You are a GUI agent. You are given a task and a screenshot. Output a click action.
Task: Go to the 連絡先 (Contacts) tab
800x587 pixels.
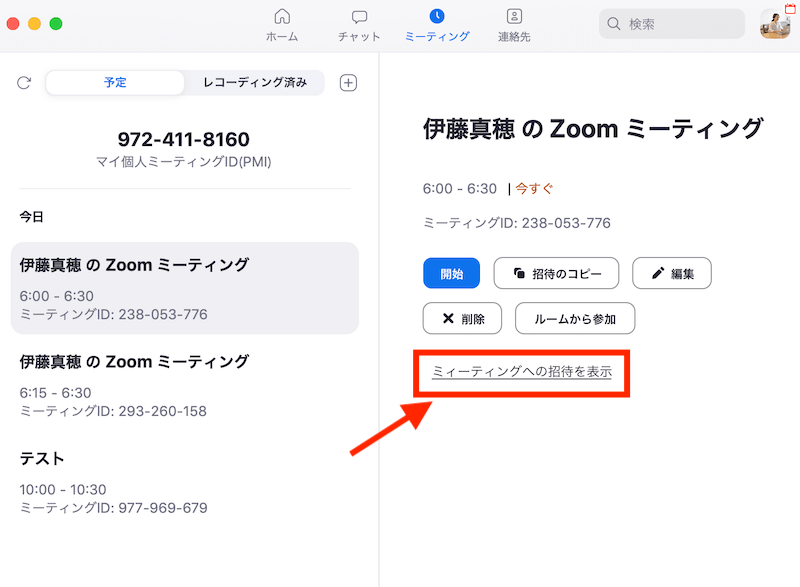point(514,25)
